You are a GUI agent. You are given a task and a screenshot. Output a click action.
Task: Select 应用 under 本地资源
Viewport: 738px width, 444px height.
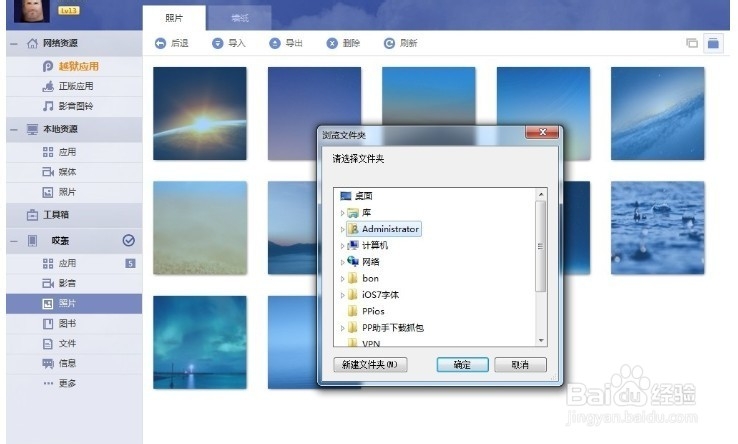[x=74, y=152]
